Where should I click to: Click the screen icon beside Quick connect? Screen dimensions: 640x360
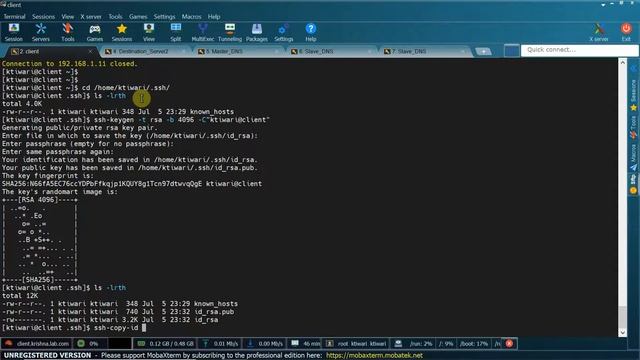511,51
